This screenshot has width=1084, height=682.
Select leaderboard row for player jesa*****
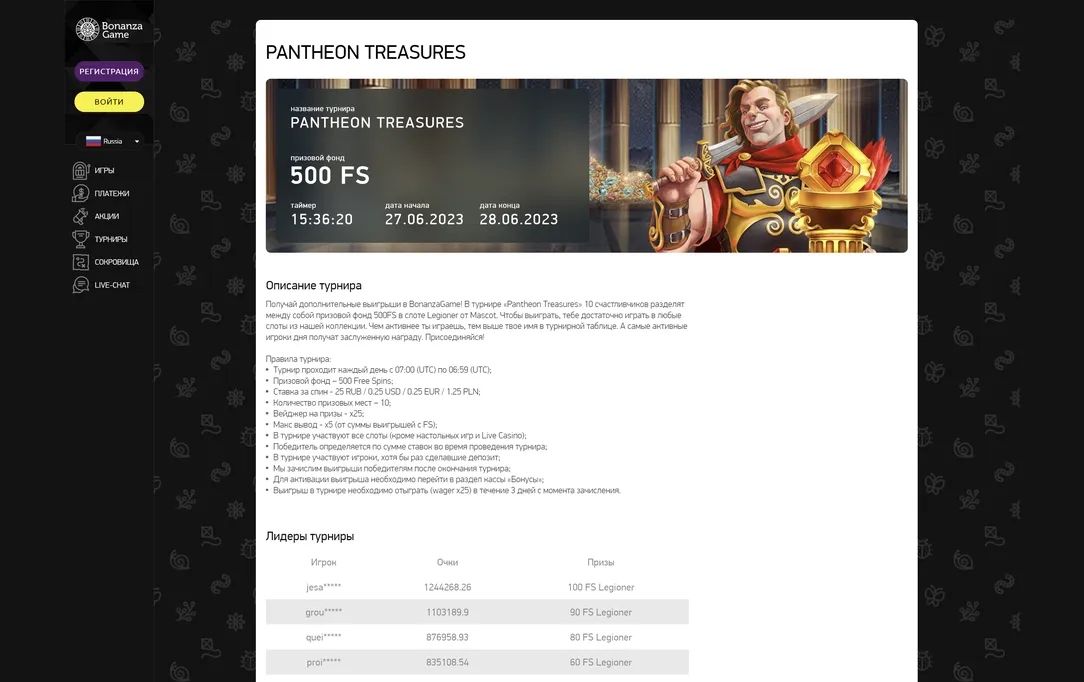(x=477, y=587)
